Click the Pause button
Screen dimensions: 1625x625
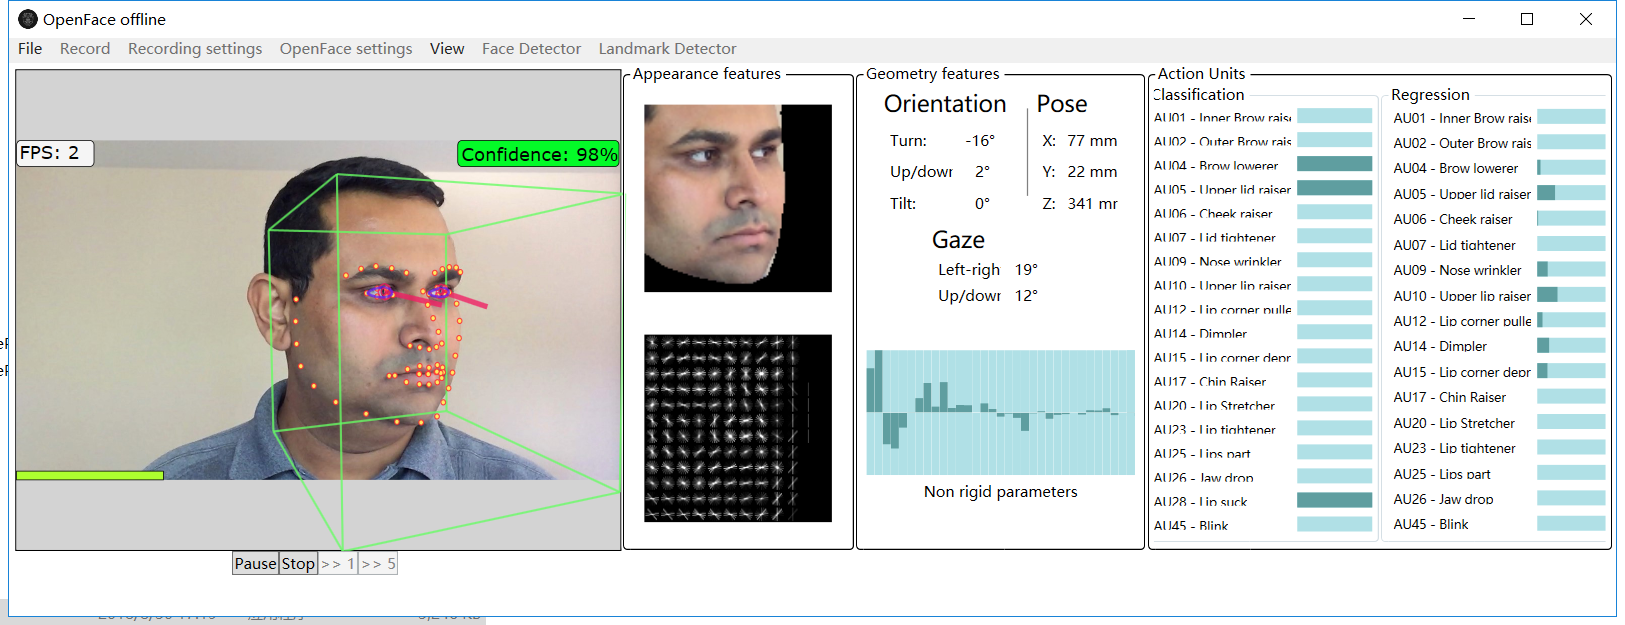(x=255, y=564)
